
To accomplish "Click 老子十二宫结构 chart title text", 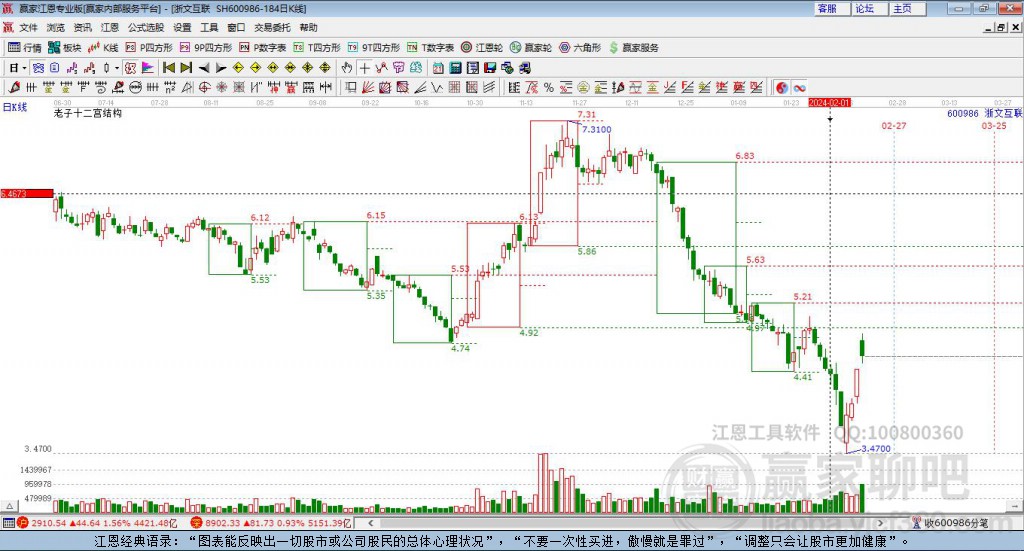I will coord(88,114).
